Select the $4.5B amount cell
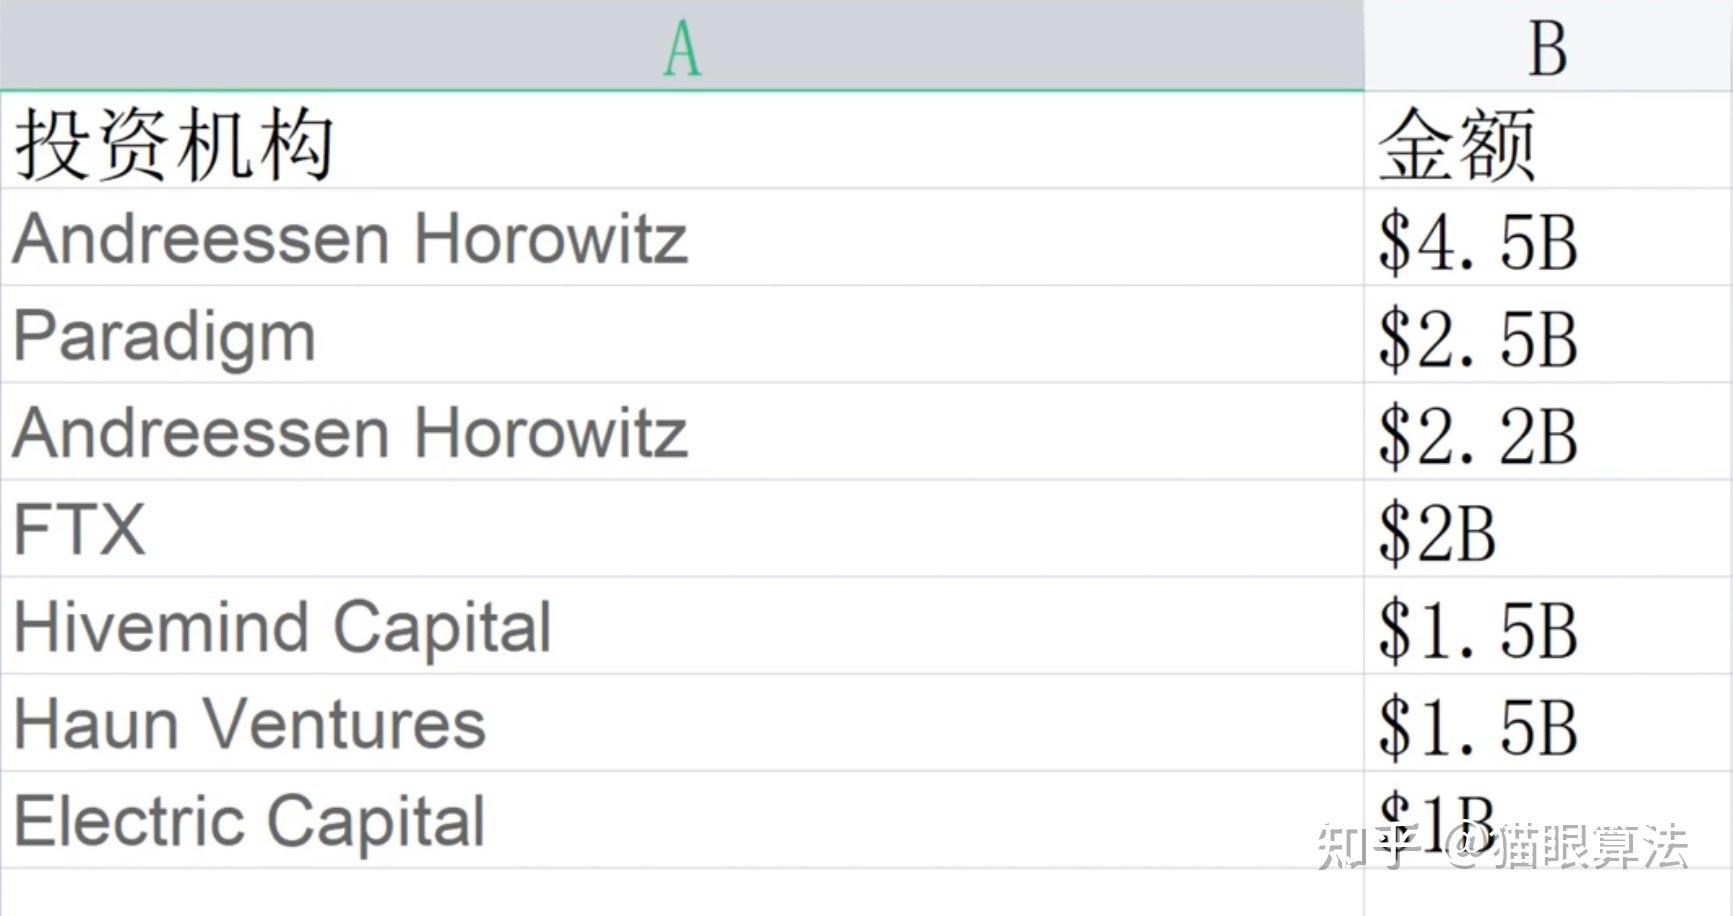 1547,238
